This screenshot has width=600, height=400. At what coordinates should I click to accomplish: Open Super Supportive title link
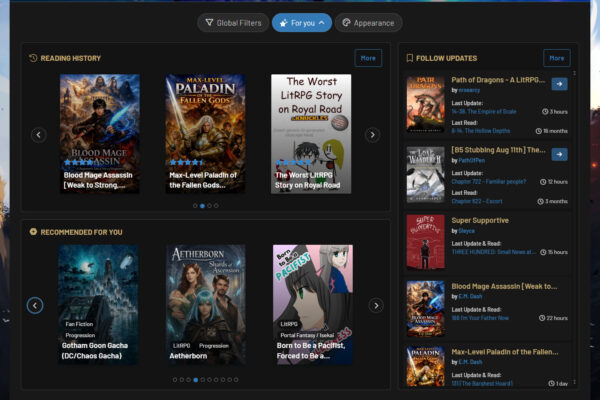pos(480,220)
